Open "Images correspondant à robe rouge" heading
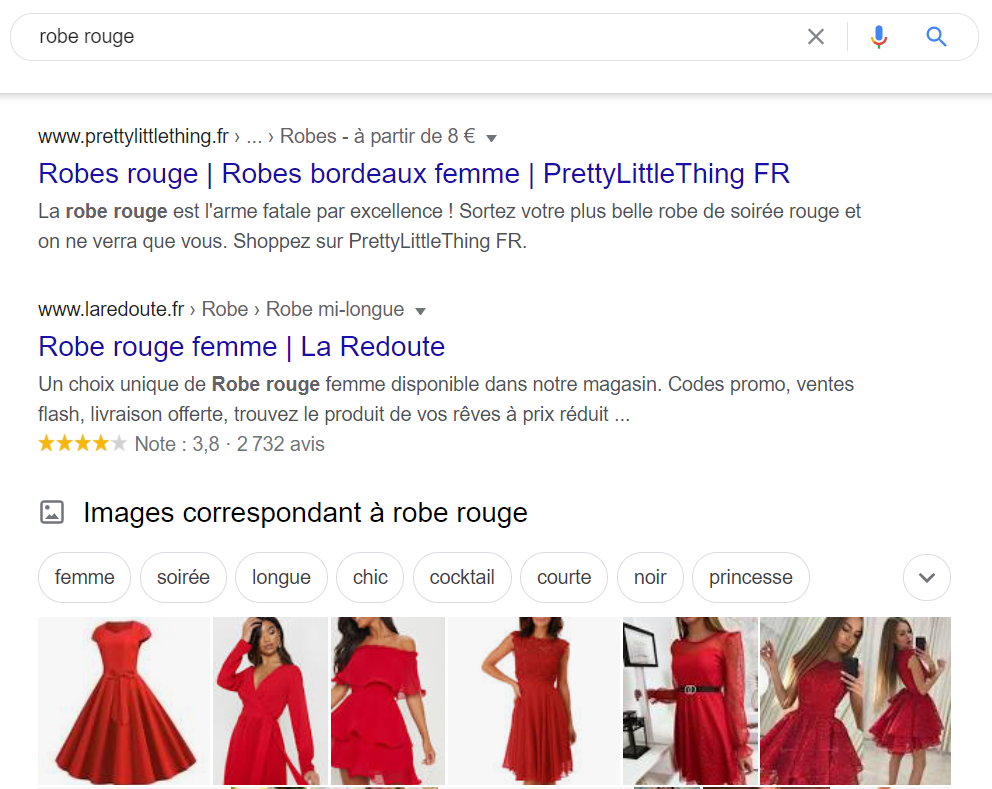Screen dimensions: 992x789 tap(305, 513)
